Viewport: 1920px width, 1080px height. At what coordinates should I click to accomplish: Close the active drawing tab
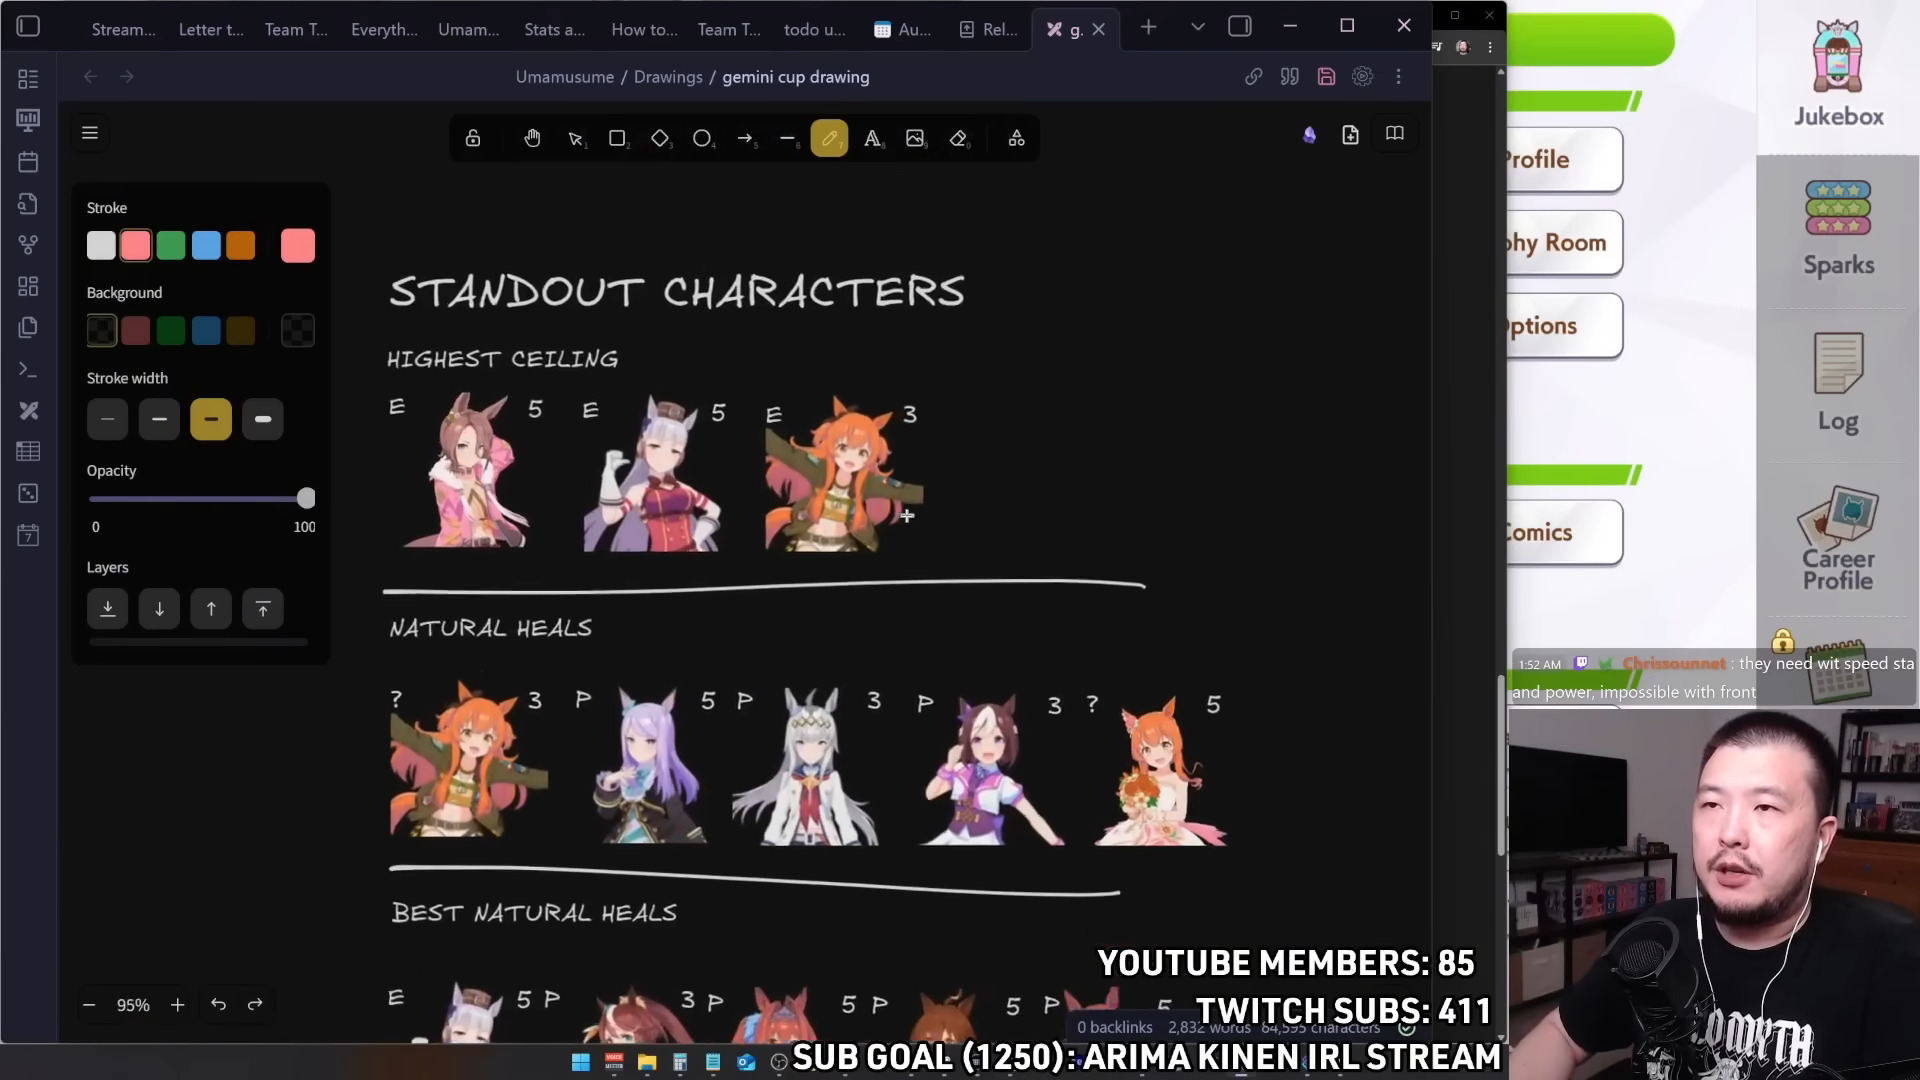pyautogui.click(x=1099, y=30)
